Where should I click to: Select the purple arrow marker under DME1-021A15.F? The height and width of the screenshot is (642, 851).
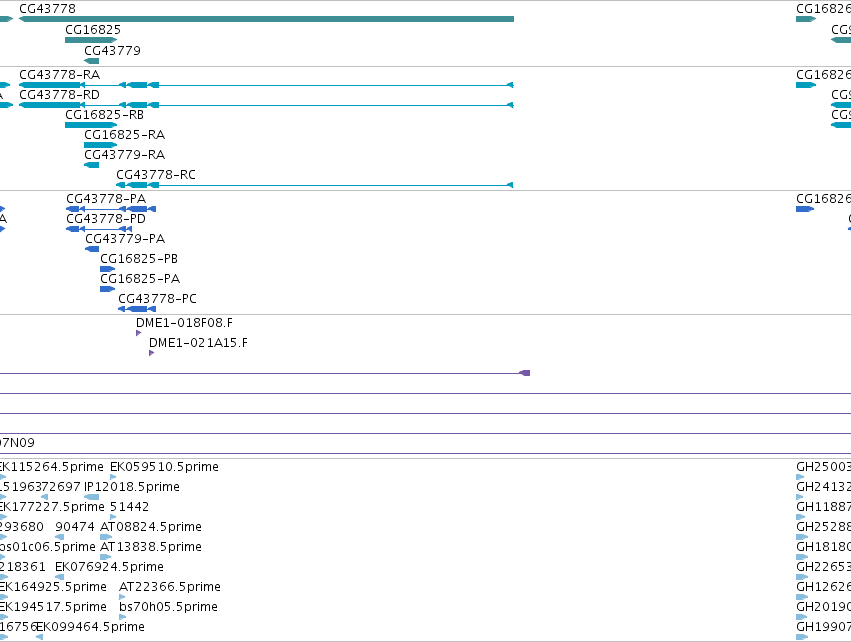[x=151, y=353]
